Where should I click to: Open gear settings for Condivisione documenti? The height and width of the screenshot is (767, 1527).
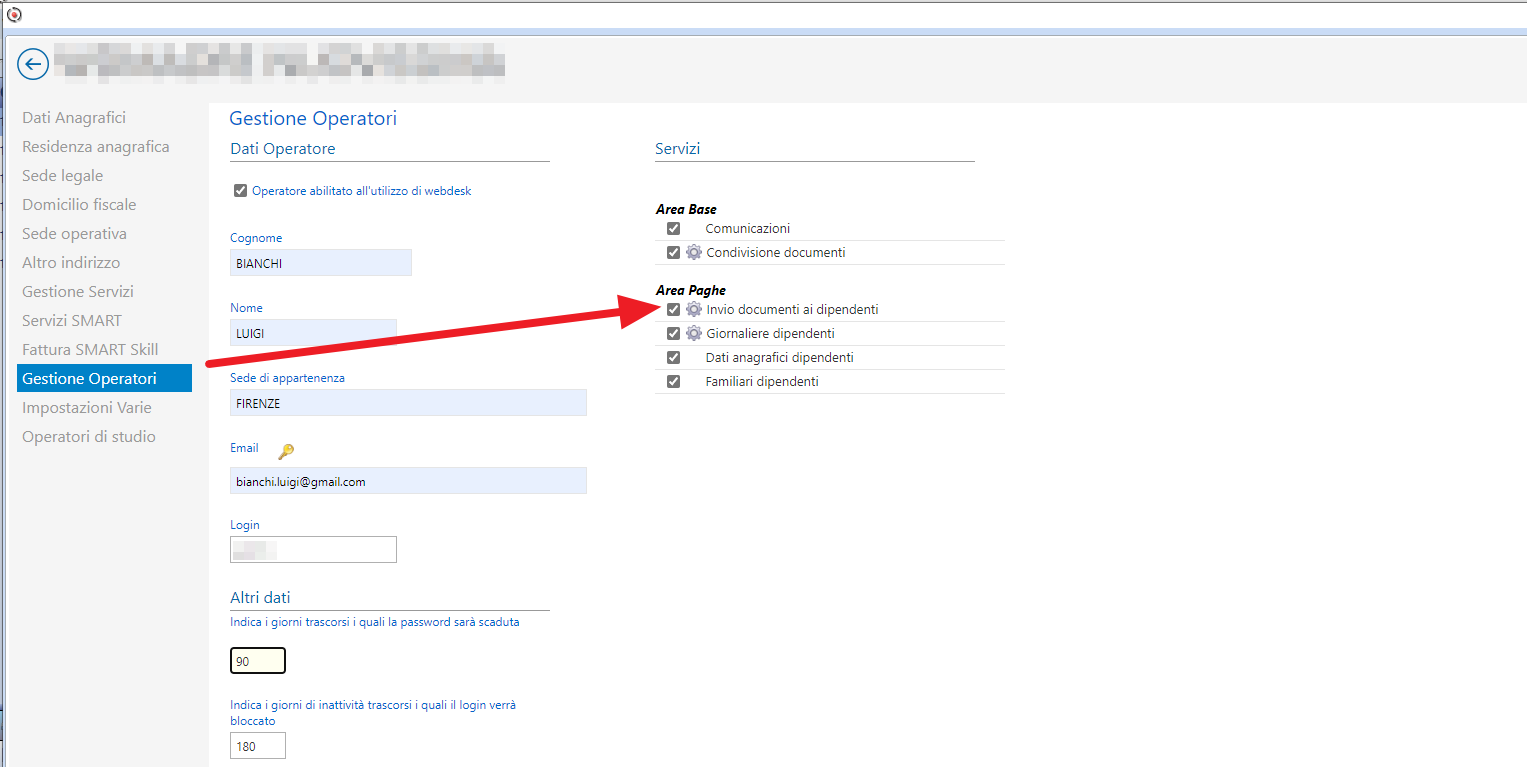pos(694,253)
